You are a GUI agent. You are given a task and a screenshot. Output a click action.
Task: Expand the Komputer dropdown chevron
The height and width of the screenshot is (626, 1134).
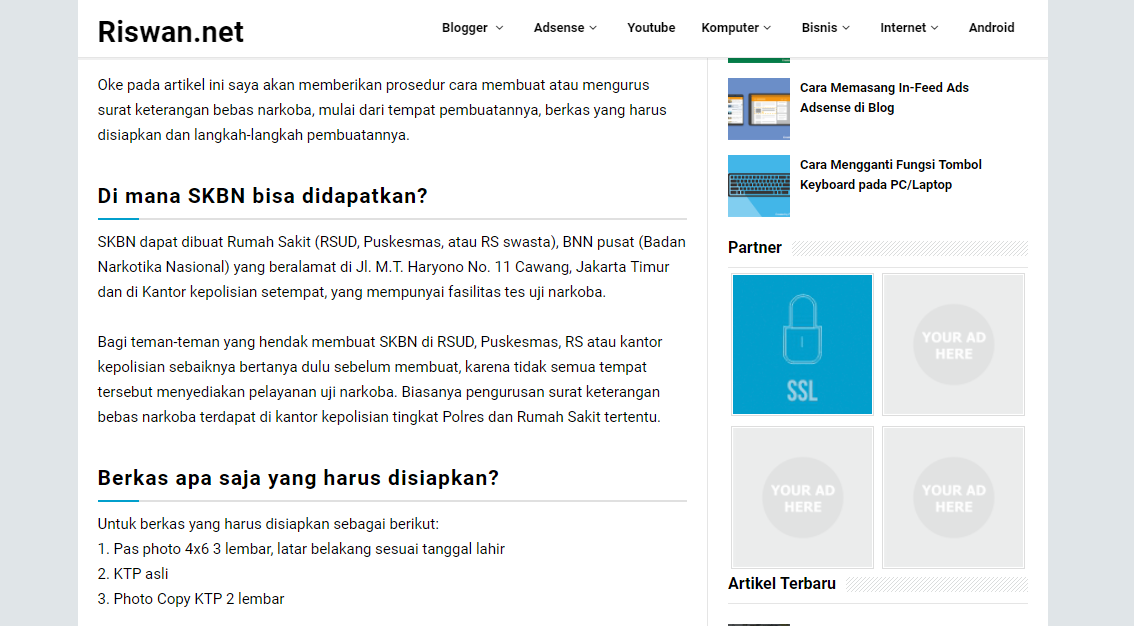[x=767, y=27]
